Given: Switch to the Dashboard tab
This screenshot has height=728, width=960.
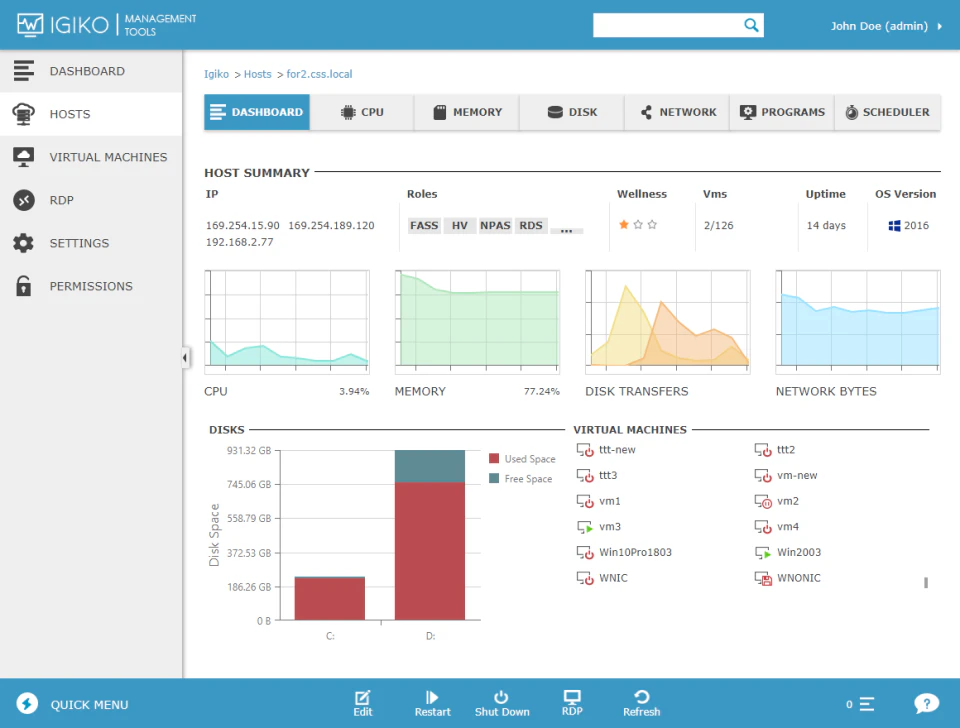Looking at the screenshot, I should point(256,112).
